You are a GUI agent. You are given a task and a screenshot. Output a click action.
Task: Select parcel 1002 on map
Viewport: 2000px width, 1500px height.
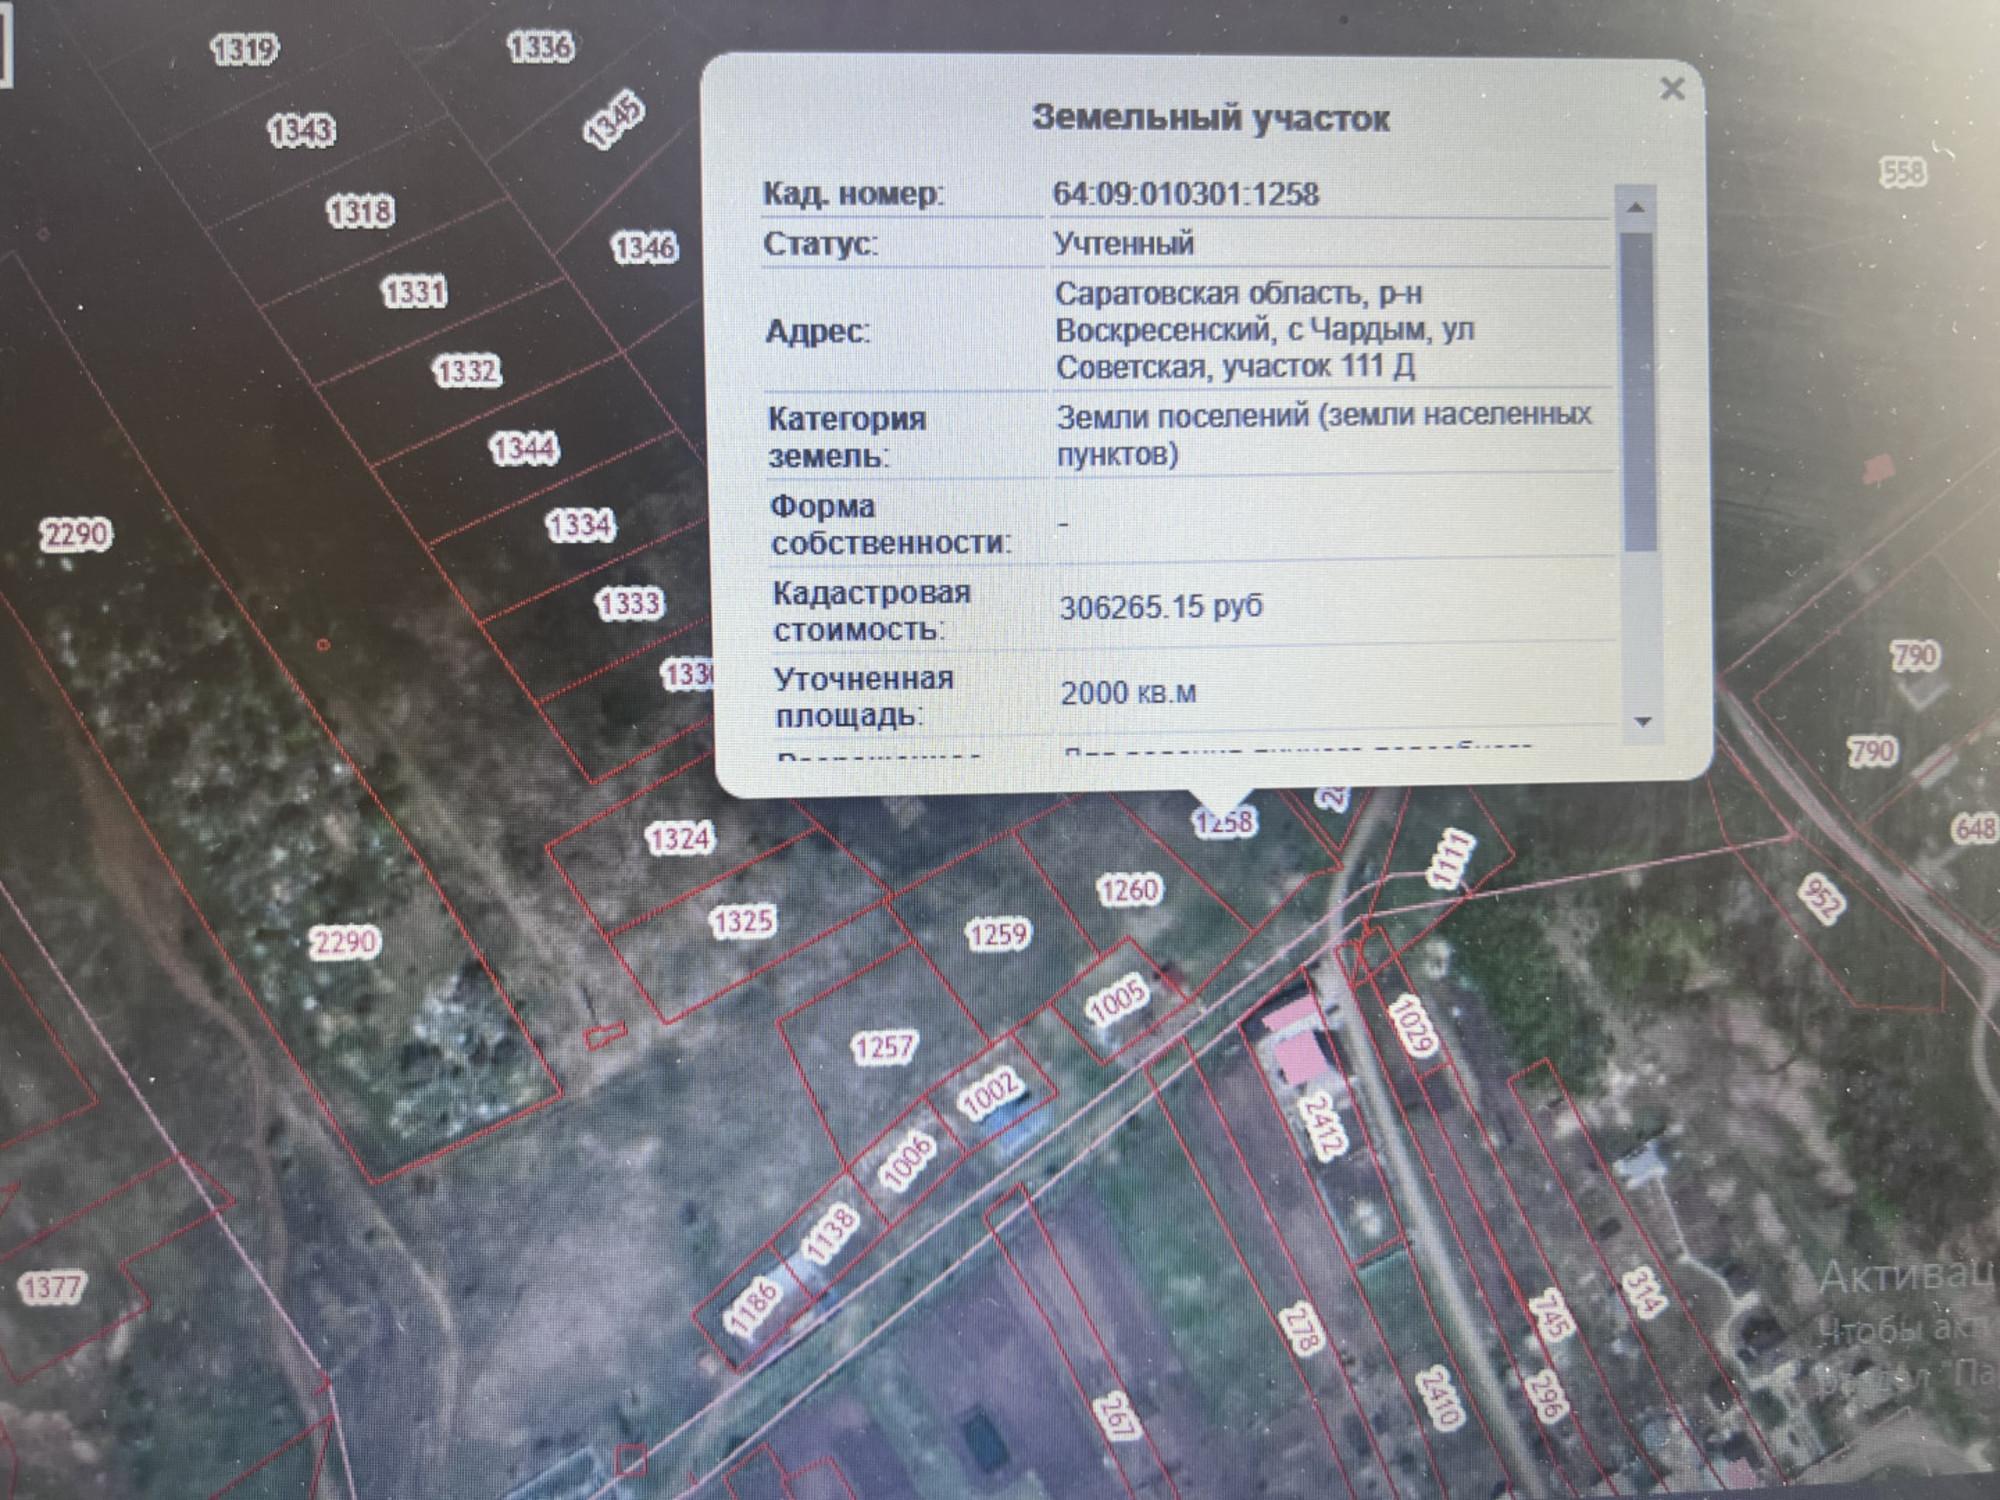(989, 1093)
